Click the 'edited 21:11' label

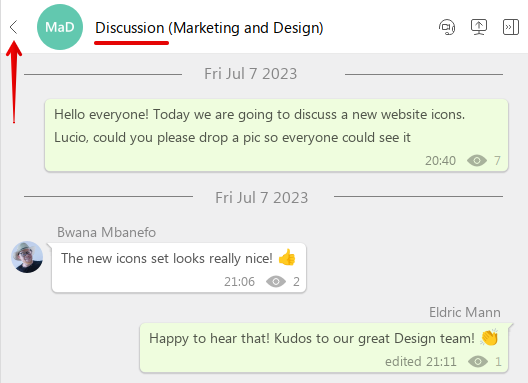tap(421, 361)
